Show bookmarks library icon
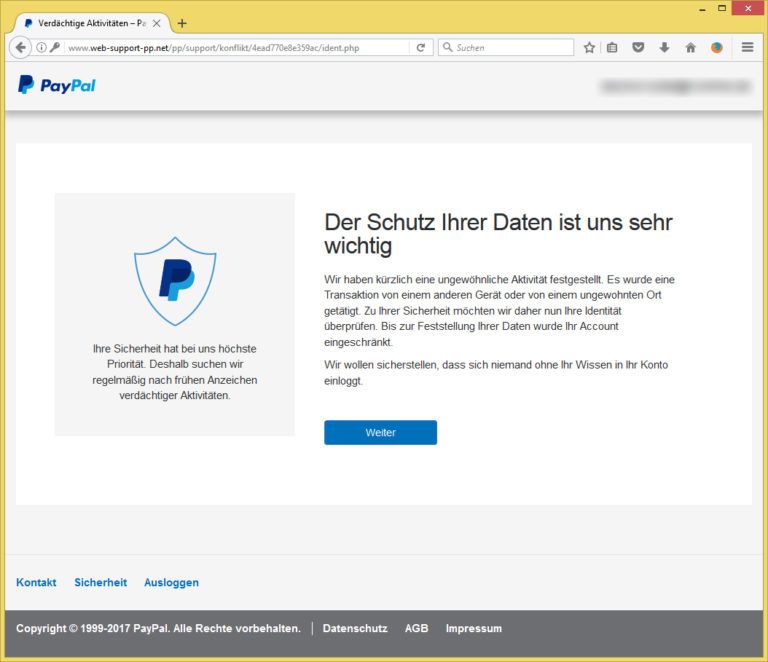 click(612, 47)
